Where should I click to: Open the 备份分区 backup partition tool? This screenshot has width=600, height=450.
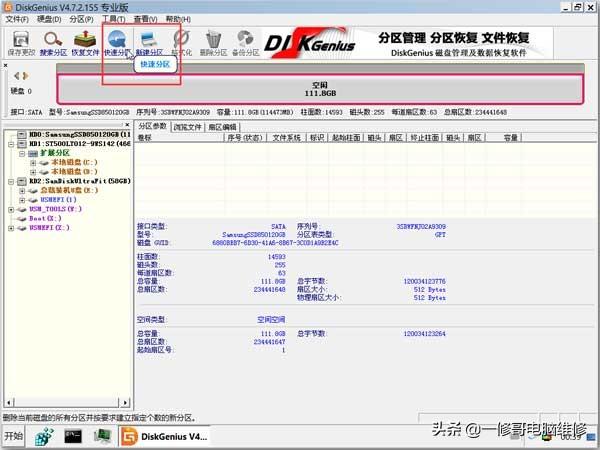pyautogui.click(x=245, y=43)
